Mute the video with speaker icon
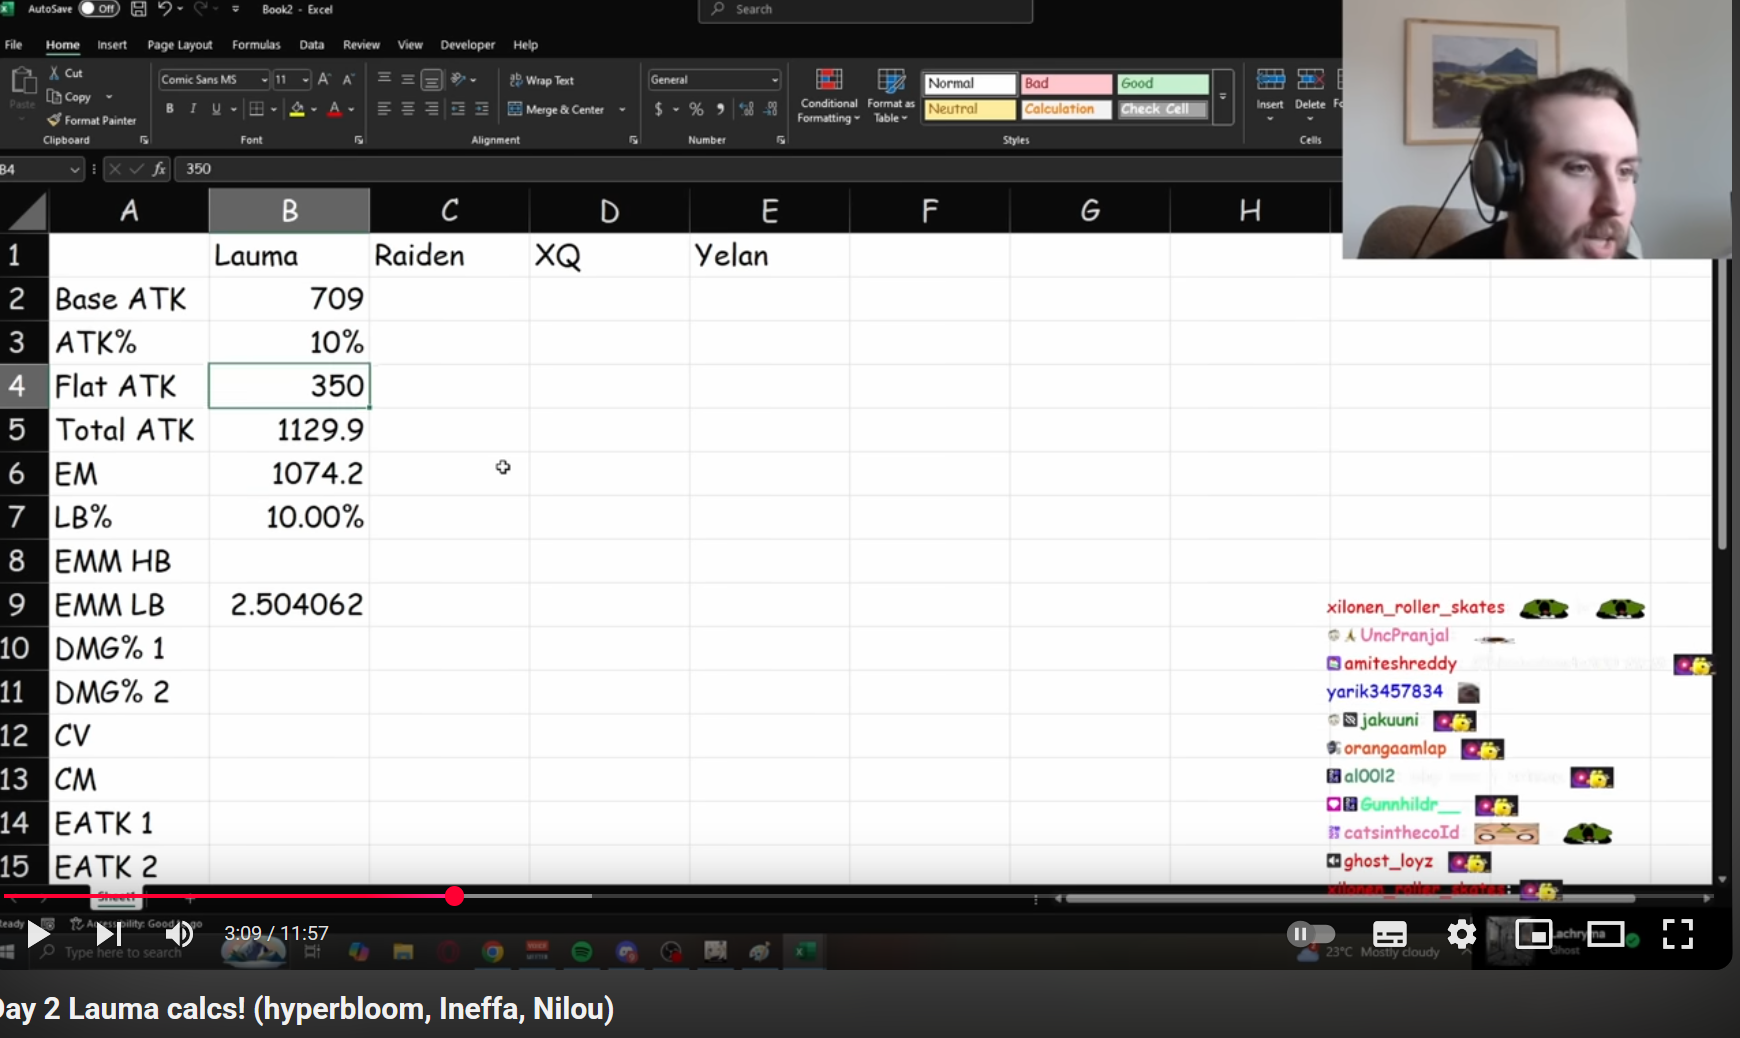The width and height of the screenshot is (1740, 1038). click(x=179, y=934)
